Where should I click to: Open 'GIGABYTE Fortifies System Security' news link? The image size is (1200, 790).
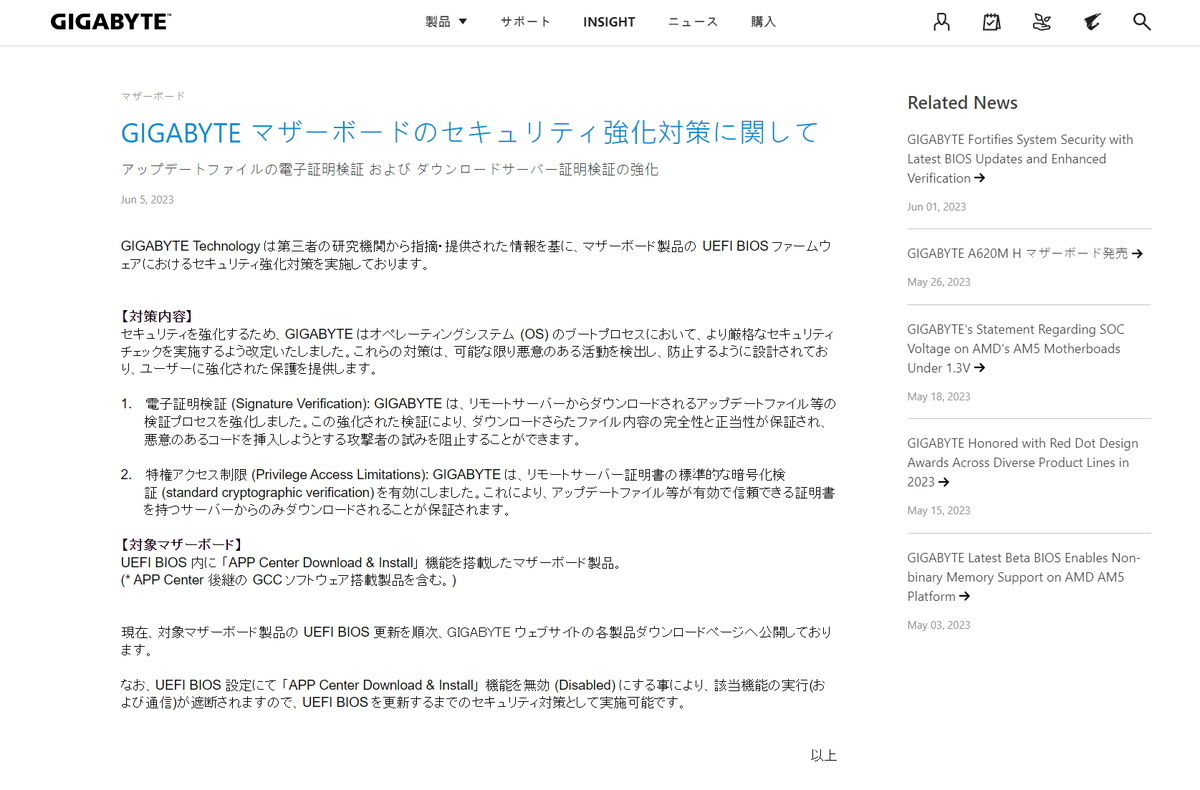(x=1020, y=159)
